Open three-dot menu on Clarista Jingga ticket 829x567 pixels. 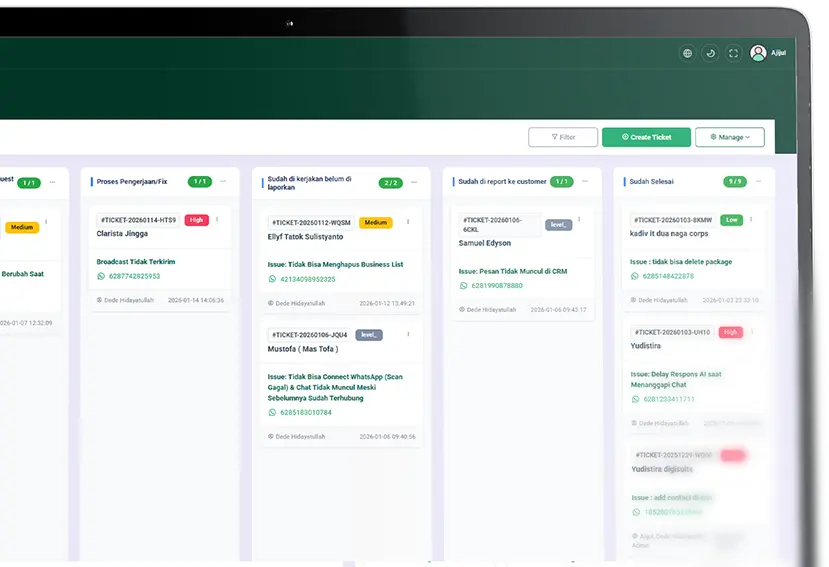click(217, 220)
